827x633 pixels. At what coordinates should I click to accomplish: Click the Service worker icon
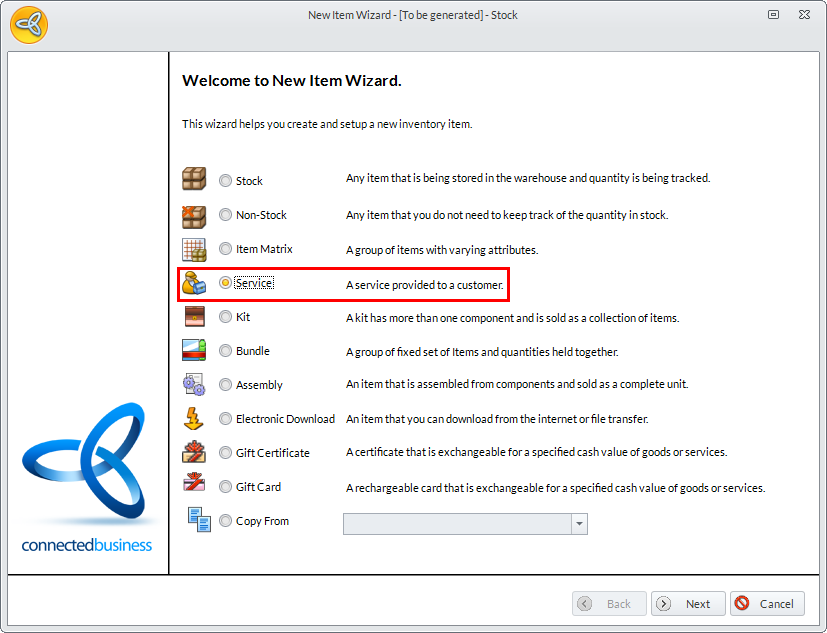pos(194,283)
